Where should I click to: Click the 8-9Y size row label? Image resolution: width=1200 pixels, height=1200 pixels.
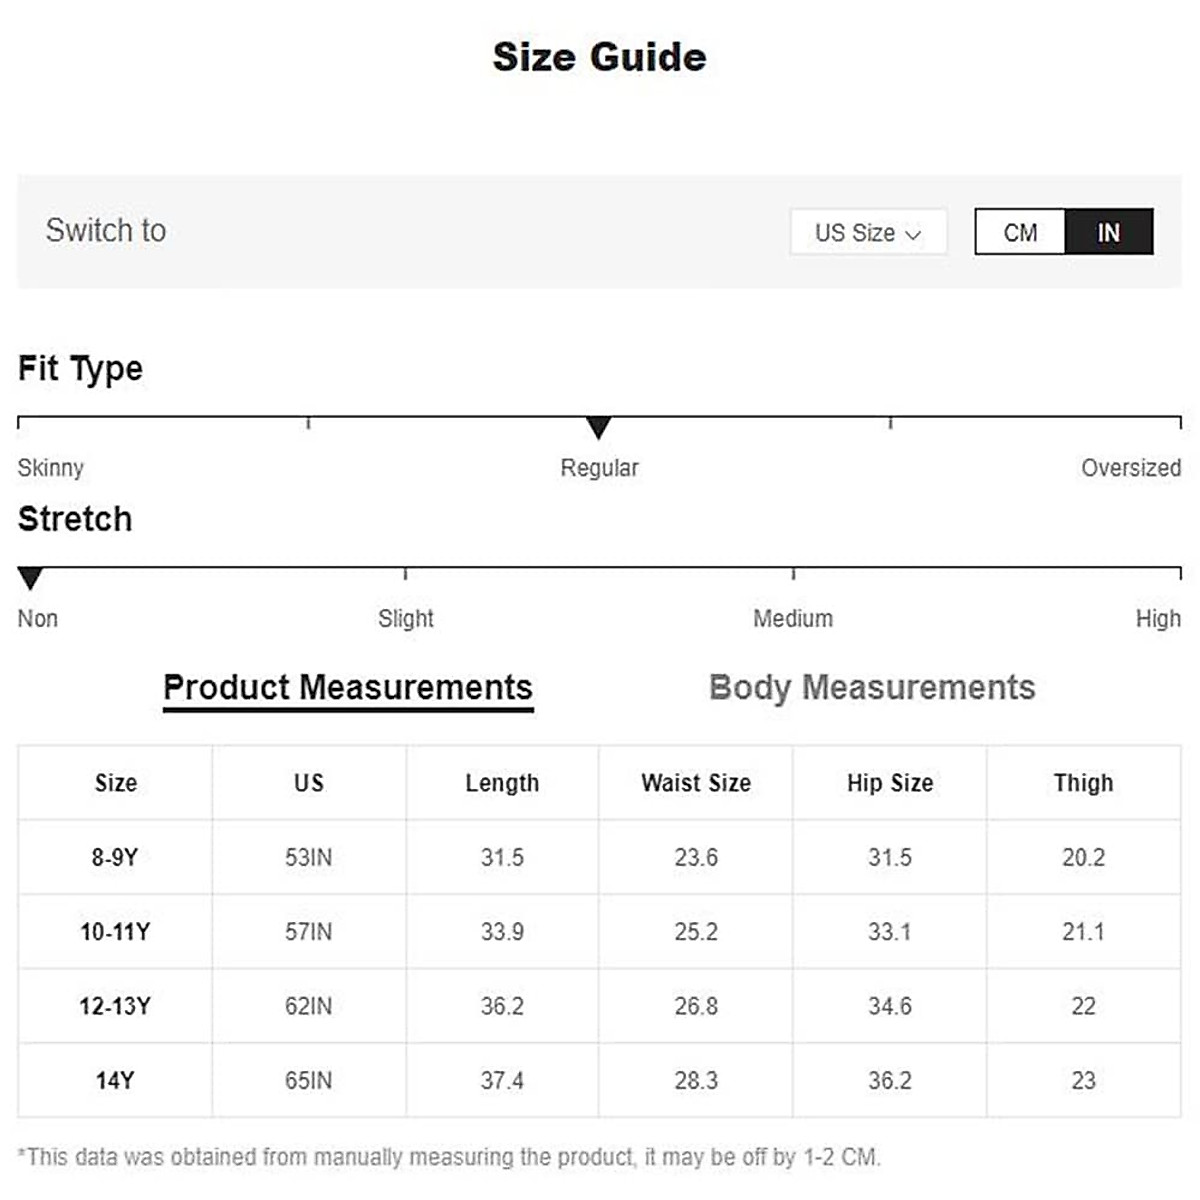coord(115,858)
